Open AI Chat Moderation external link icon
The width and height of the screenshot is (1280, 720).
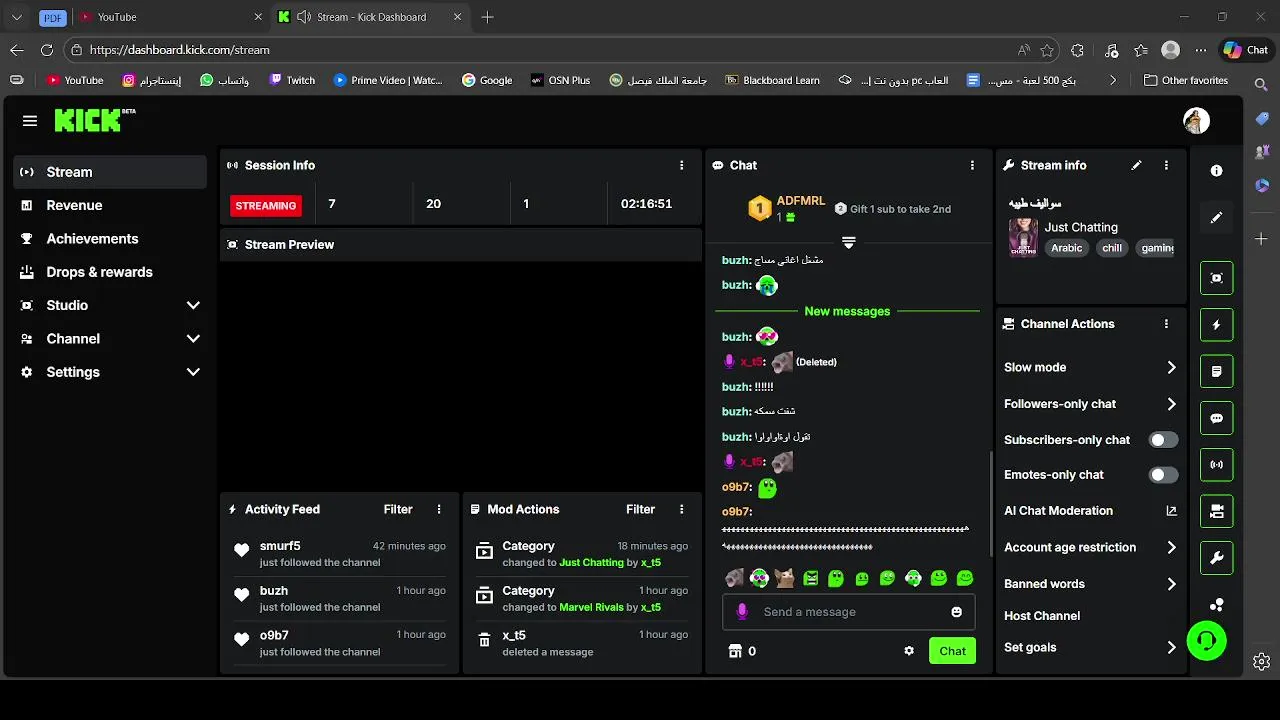click(1171, 511)
